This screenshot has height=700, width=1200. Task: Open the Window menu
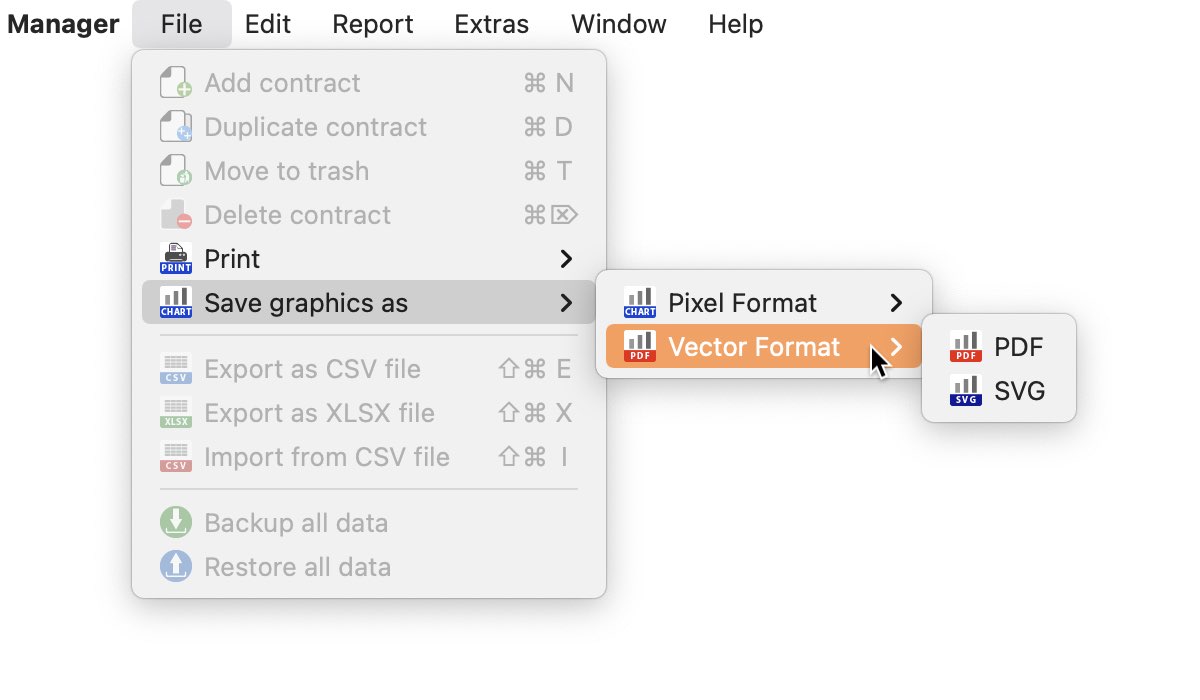tap(619, 24)
